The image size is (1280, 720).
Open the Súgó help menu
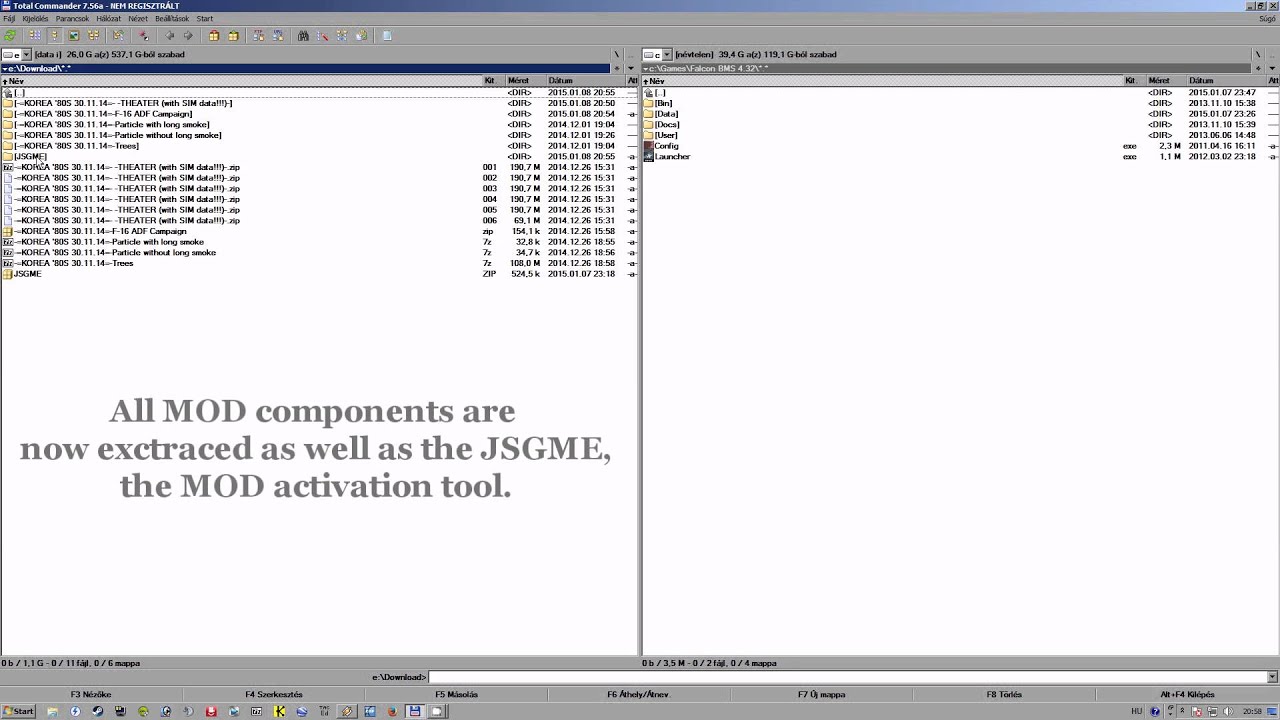point(1266,18)
